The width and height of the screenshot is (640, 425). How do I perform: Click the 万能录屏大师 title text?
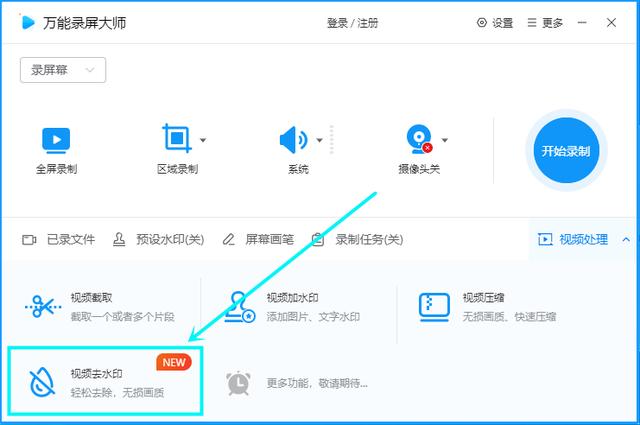pos(84,23)
